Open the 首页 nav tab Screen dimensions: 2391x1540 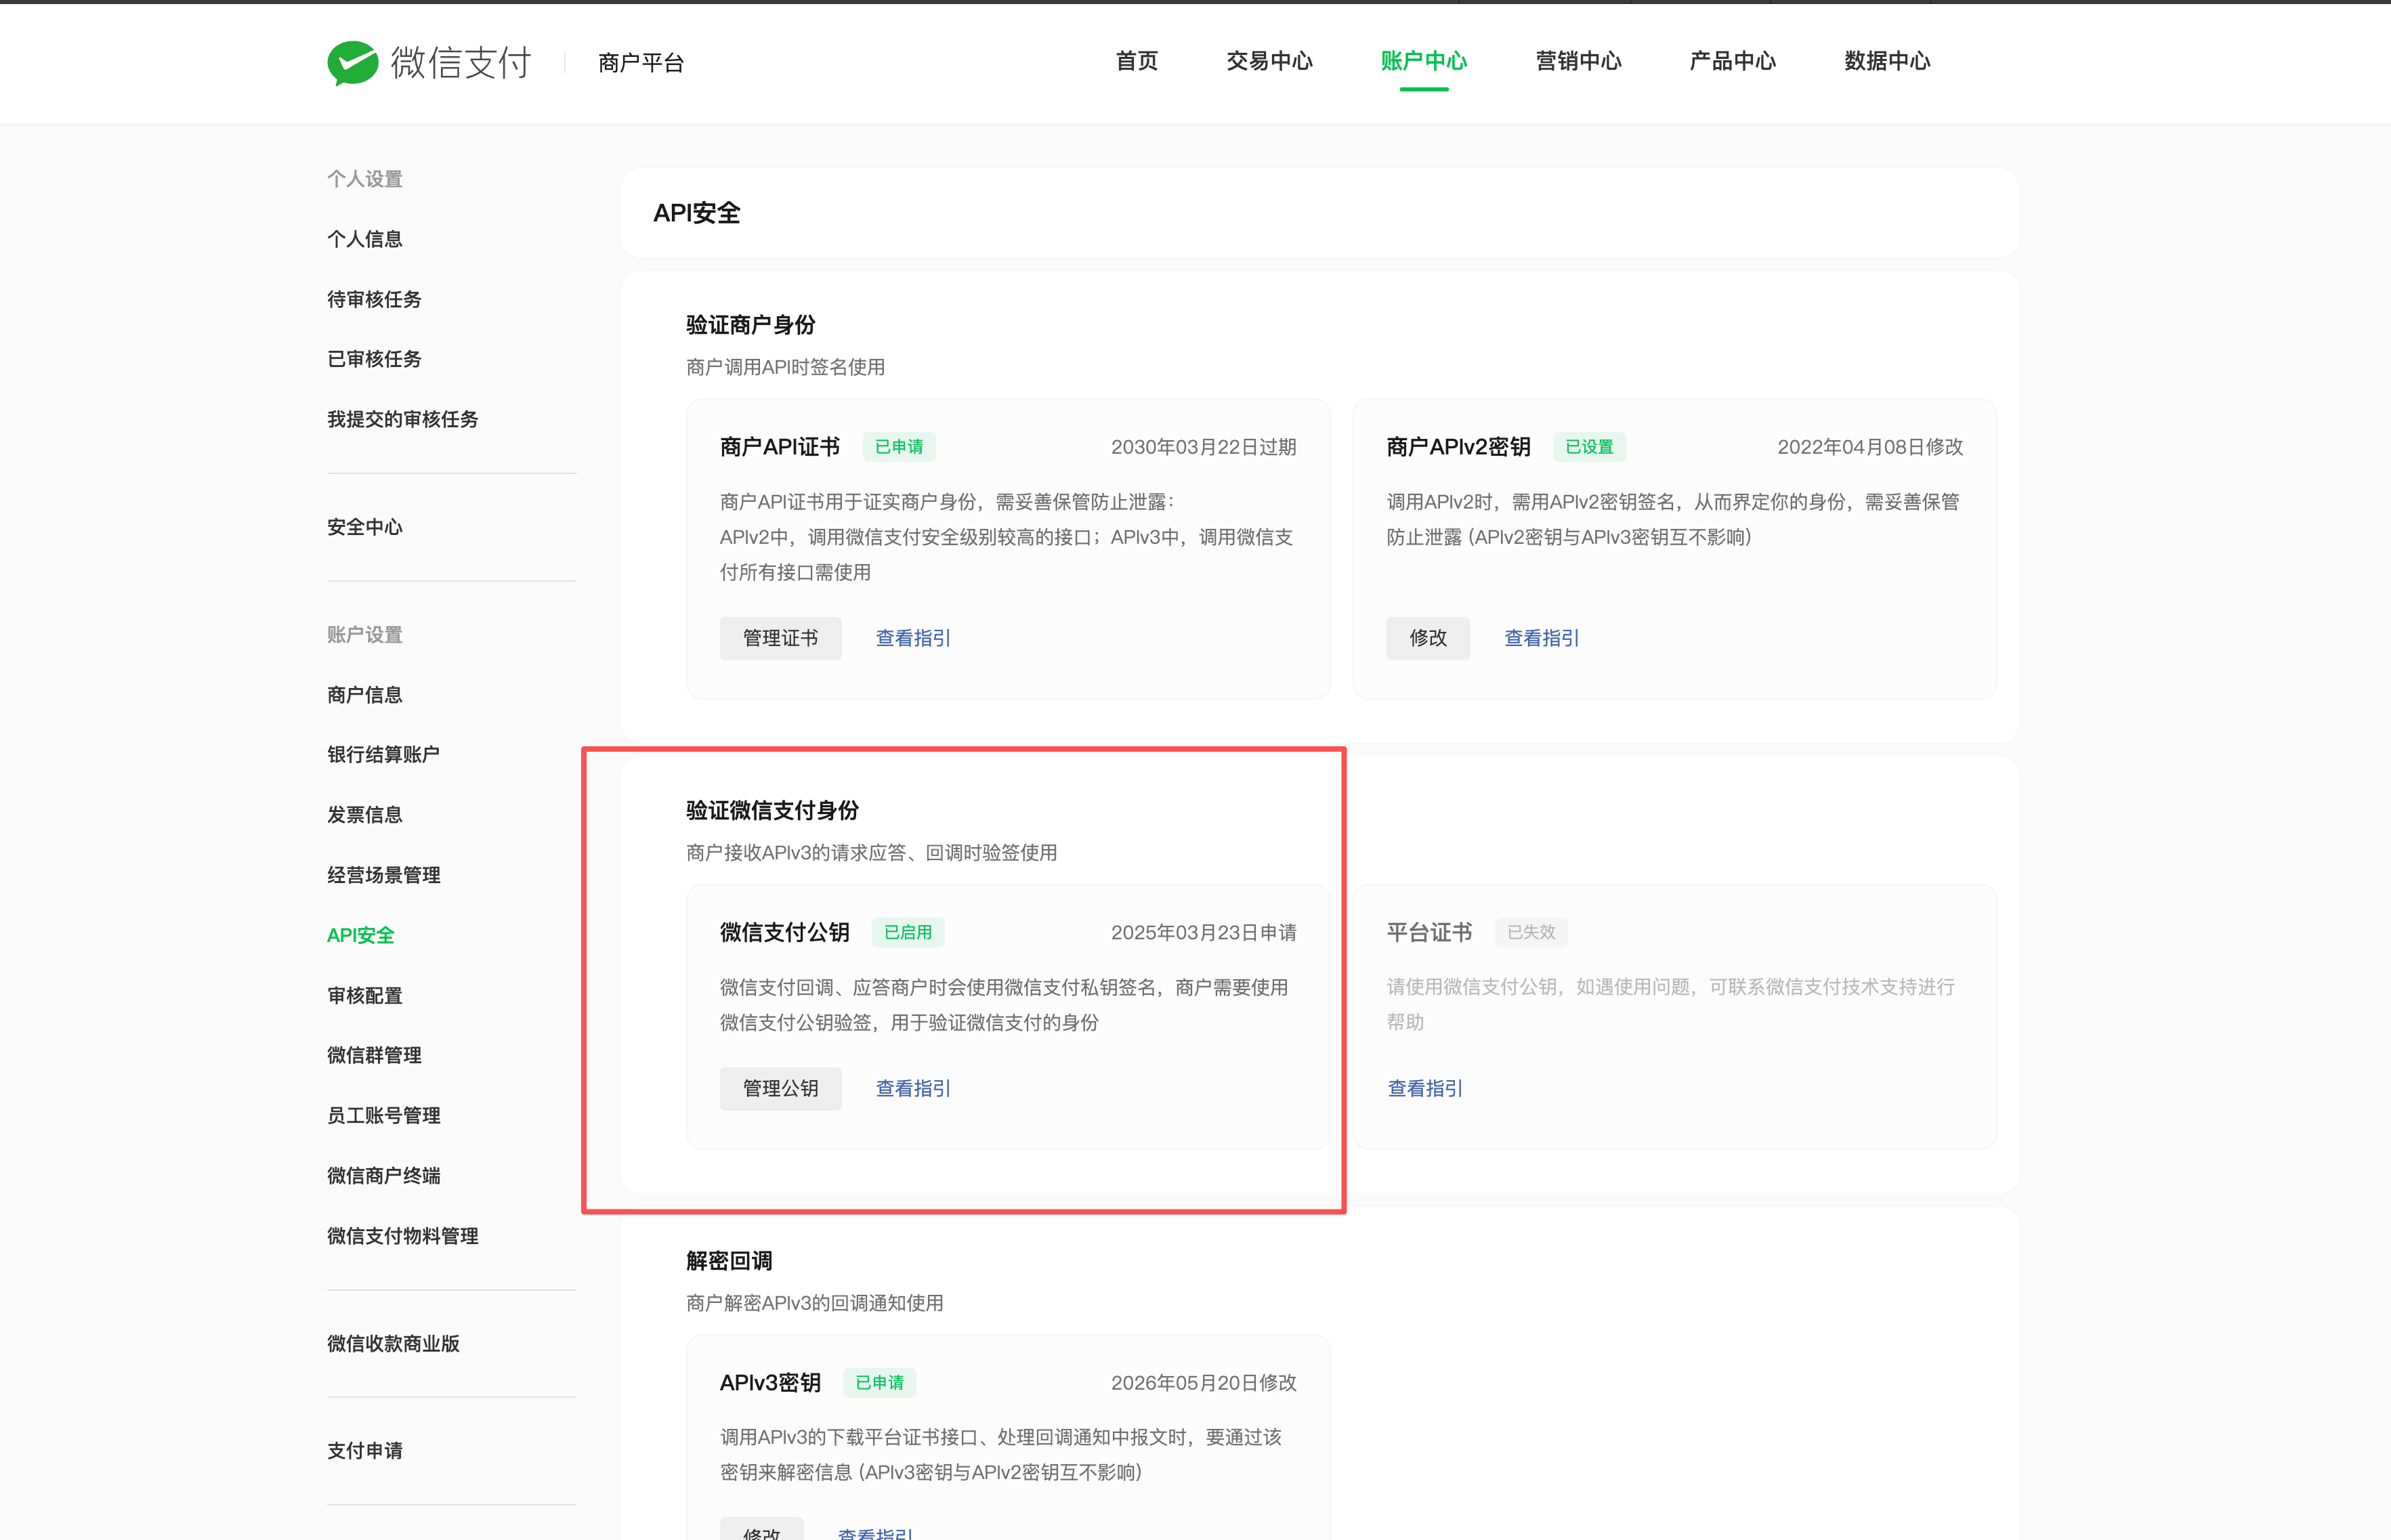[1136, 61]
